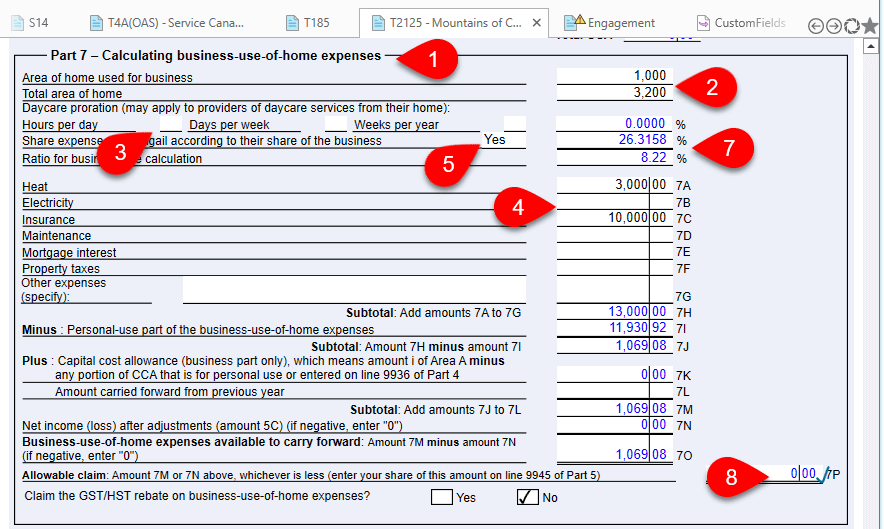
Task: Click the 26.3158 share percentage value
Action: click(x=642, y=139)
